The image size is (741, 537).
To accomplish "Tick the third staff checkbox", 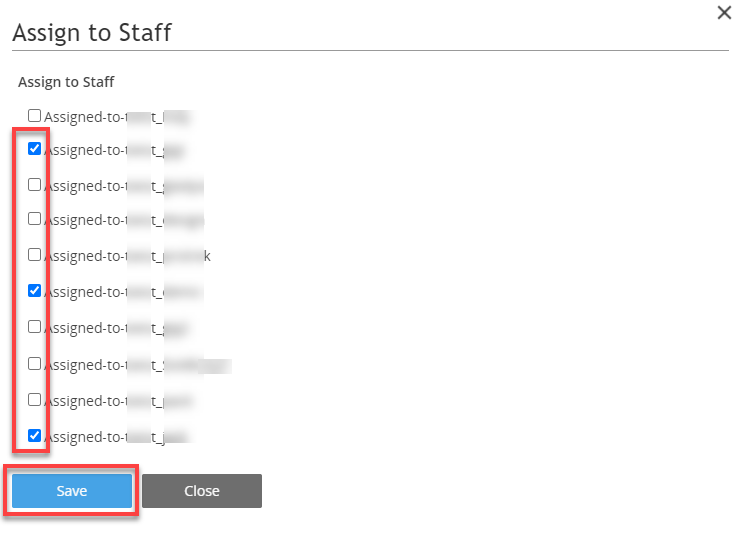I will [34, 185].
